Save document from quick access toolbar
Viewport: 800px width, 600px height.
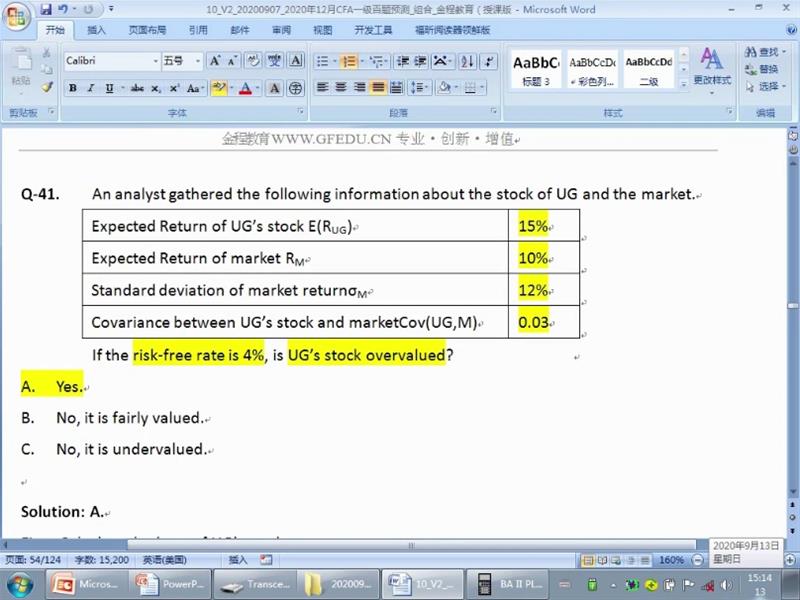(43, 10)
